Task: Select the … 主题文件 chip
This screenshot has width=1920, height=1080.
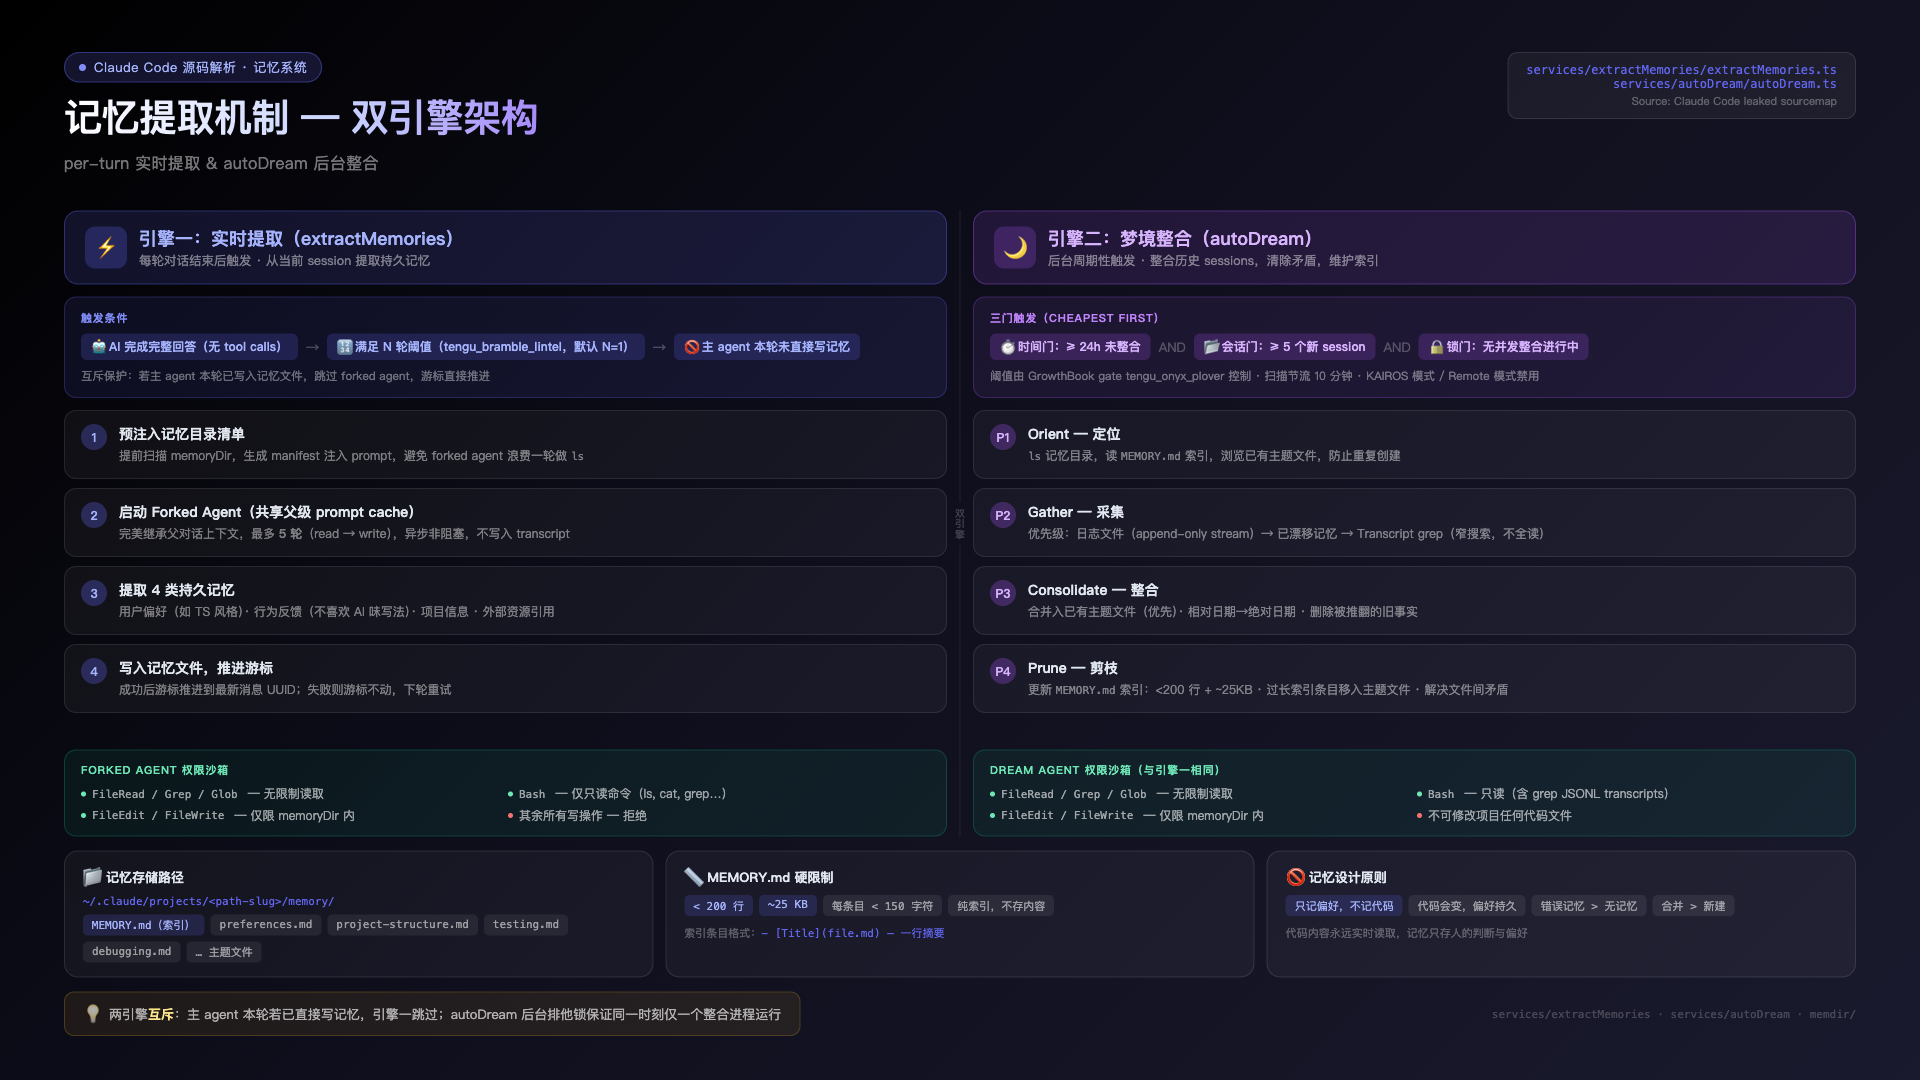Action: (x=224, y=952)
